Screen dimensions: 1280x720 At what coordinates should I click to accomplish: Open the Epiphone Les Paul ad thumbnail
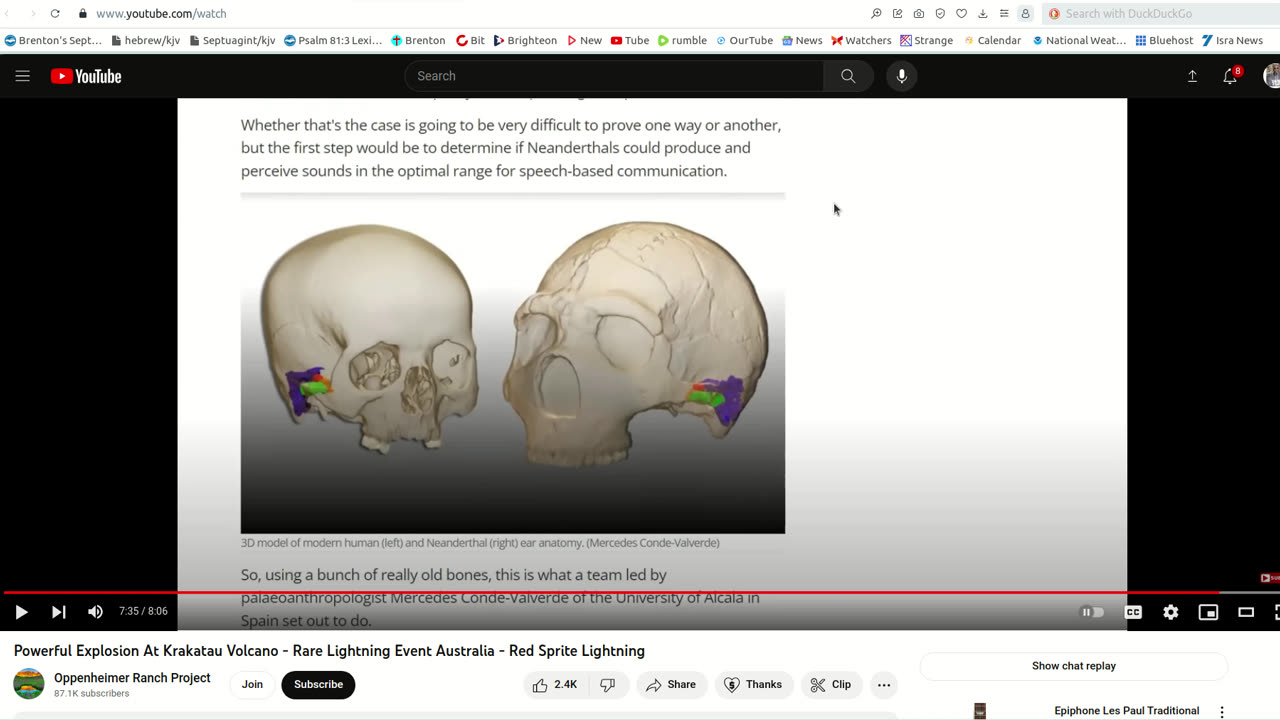tap(980, 711)
